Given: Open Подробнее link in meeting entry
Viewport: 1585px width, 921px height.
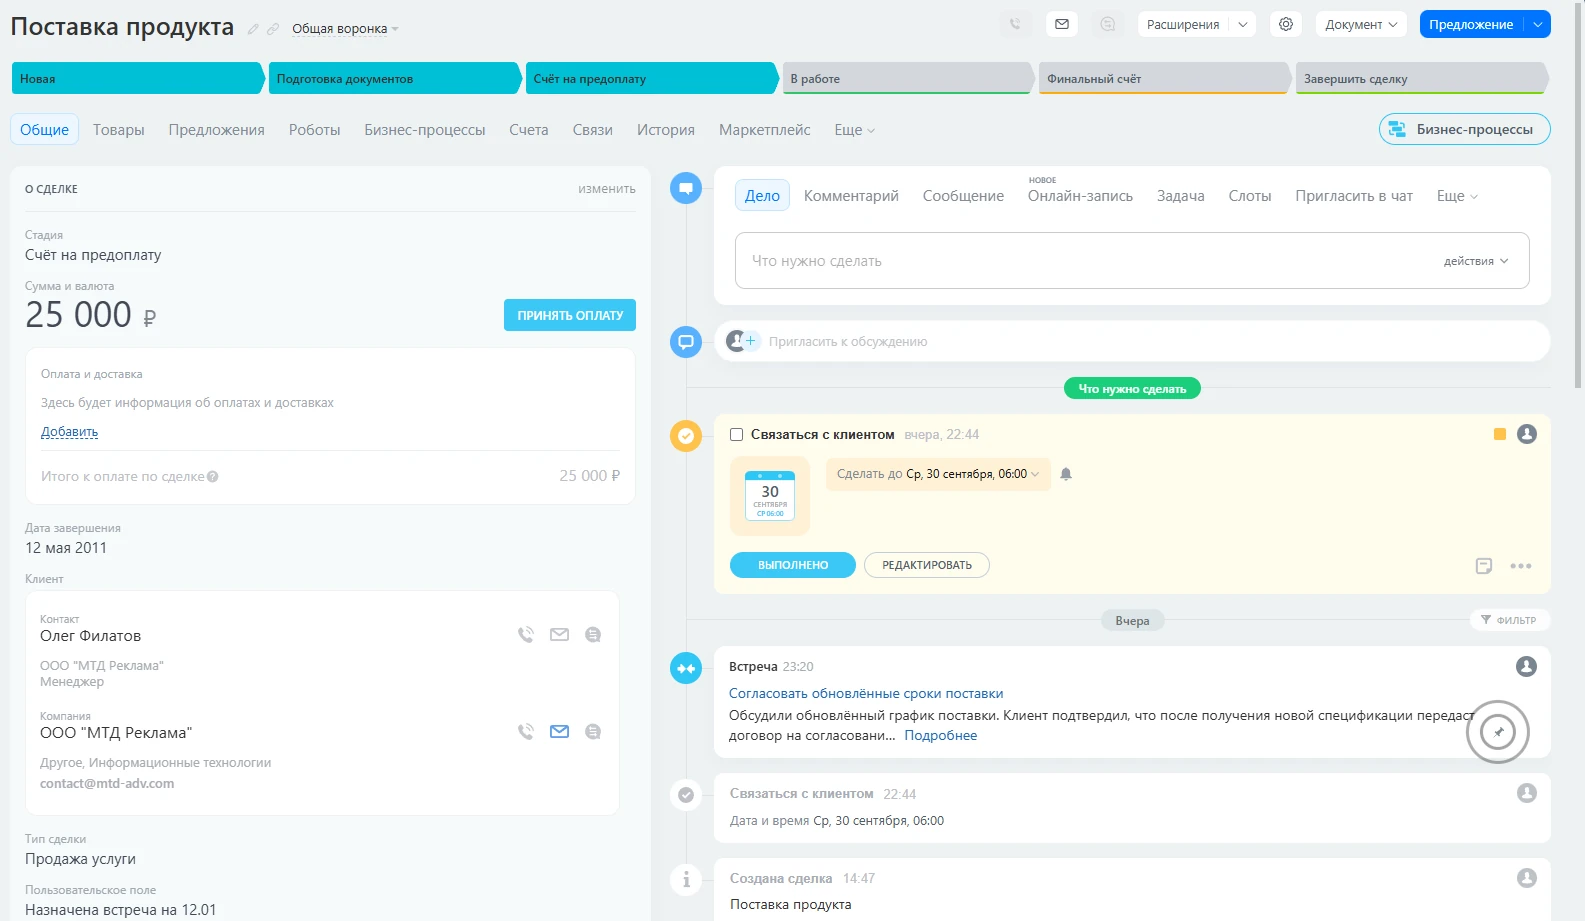Looking at the screenshot, I should tap(941, 735).
